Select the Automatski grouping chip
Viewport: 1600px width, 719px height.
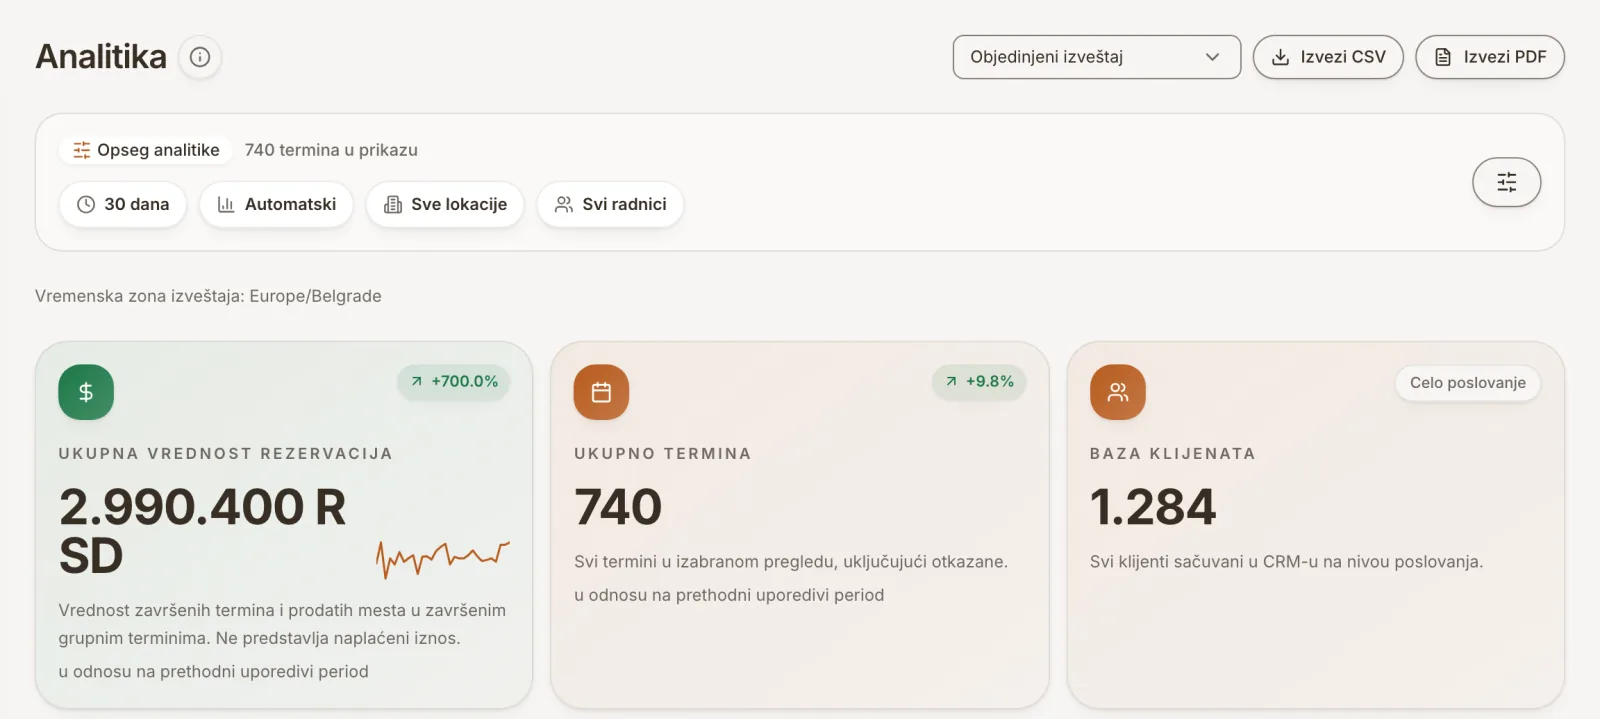coord(276,204)
